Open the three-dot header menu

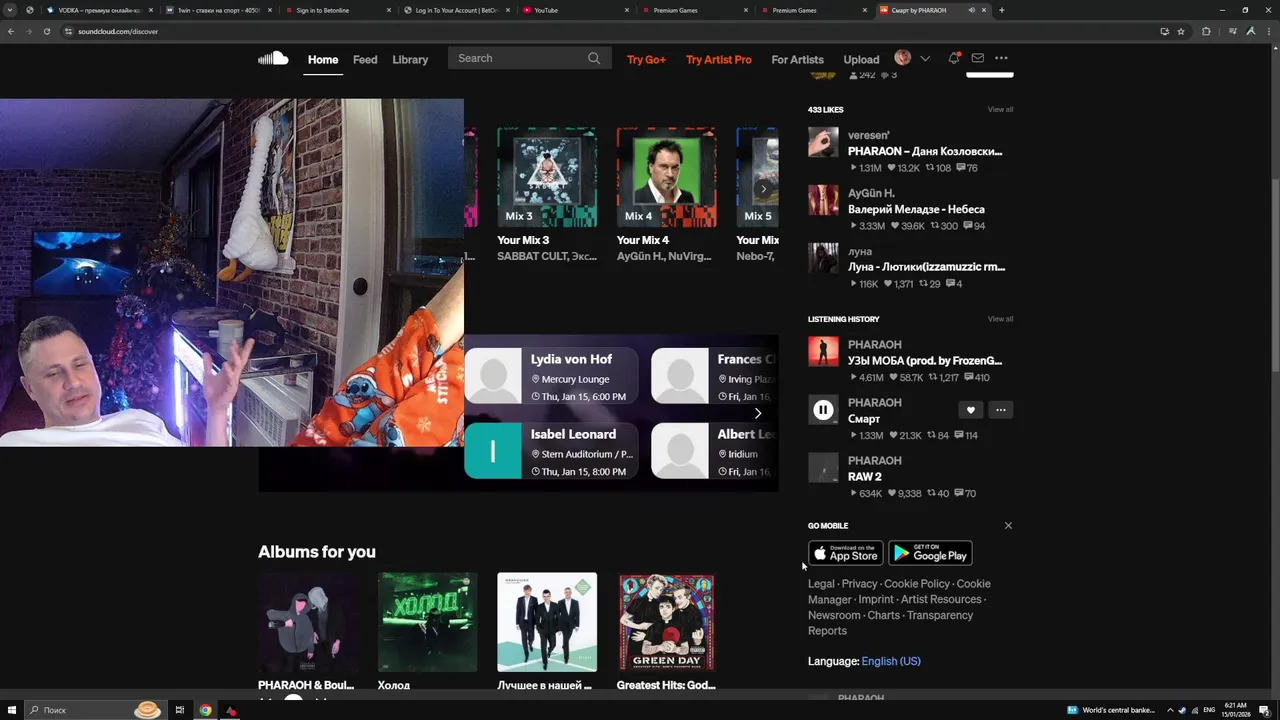pos(1001,58)
